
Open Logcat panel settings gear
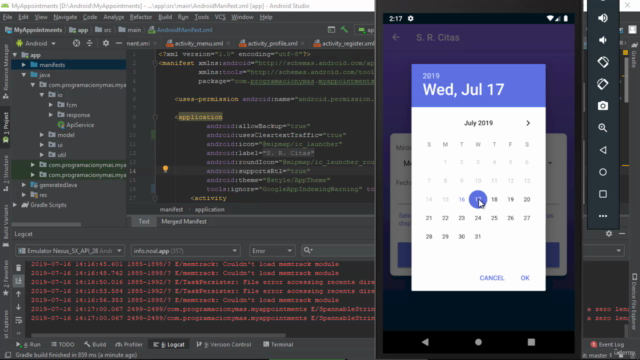(x=609, y=233)
